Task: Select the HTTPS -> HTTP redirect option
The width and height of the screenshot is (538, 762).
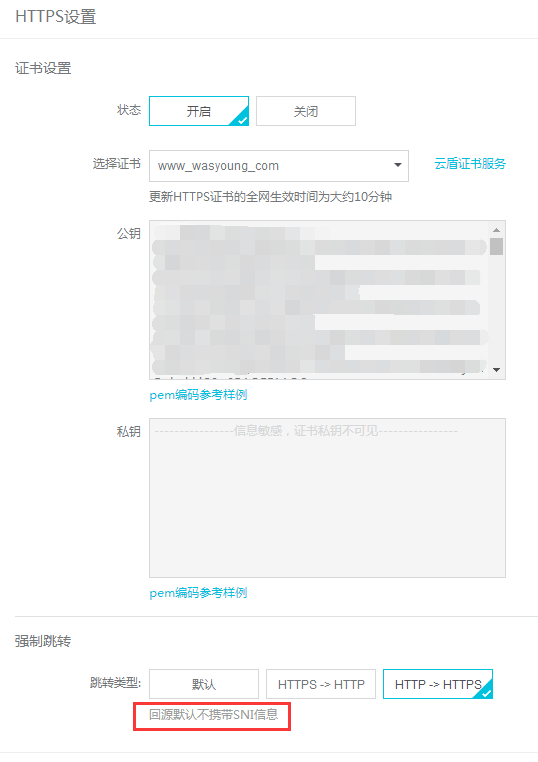Action: pyautogui.click(x=321, y=684)
